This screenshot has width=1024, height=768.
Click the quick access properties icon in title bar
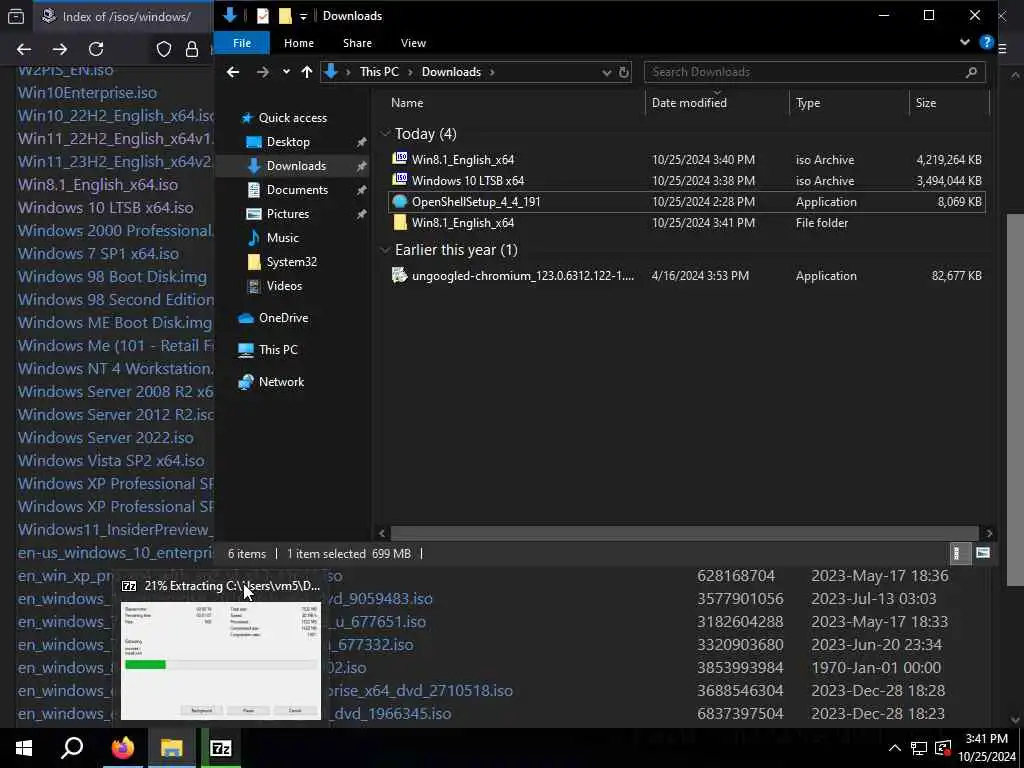coord(263,16)
